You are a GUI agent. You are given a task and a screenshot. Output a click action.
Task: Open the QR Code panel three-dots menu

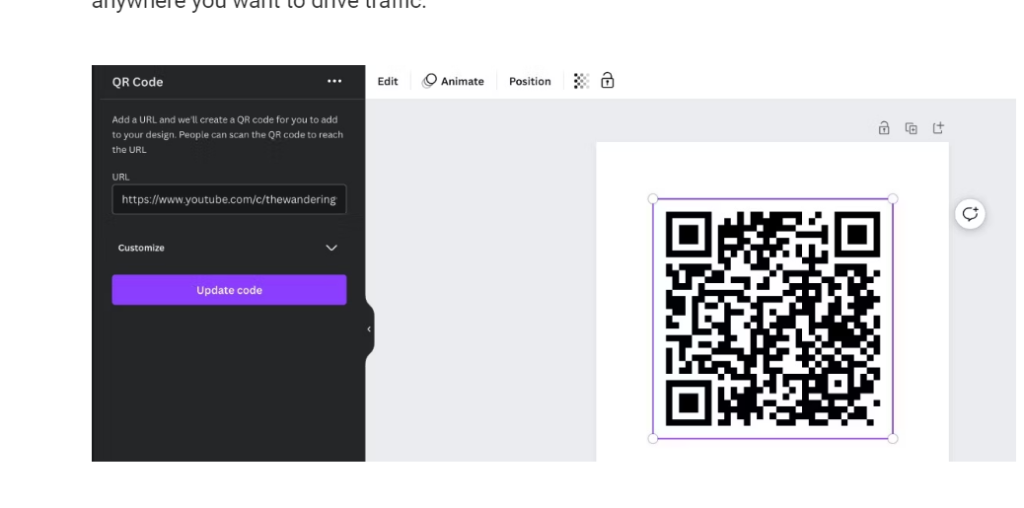click(334, 81)
